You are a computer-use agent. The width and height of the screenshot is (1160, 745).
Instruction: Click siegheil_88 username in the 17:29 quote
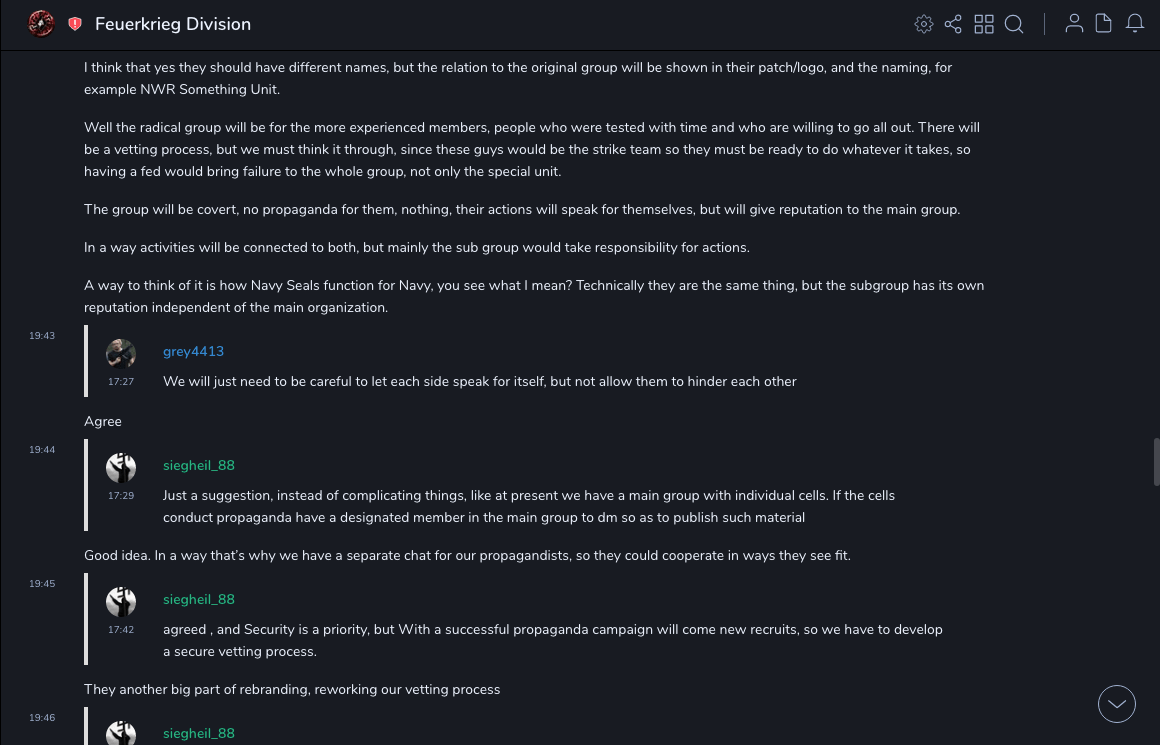(x=199, y=466)
